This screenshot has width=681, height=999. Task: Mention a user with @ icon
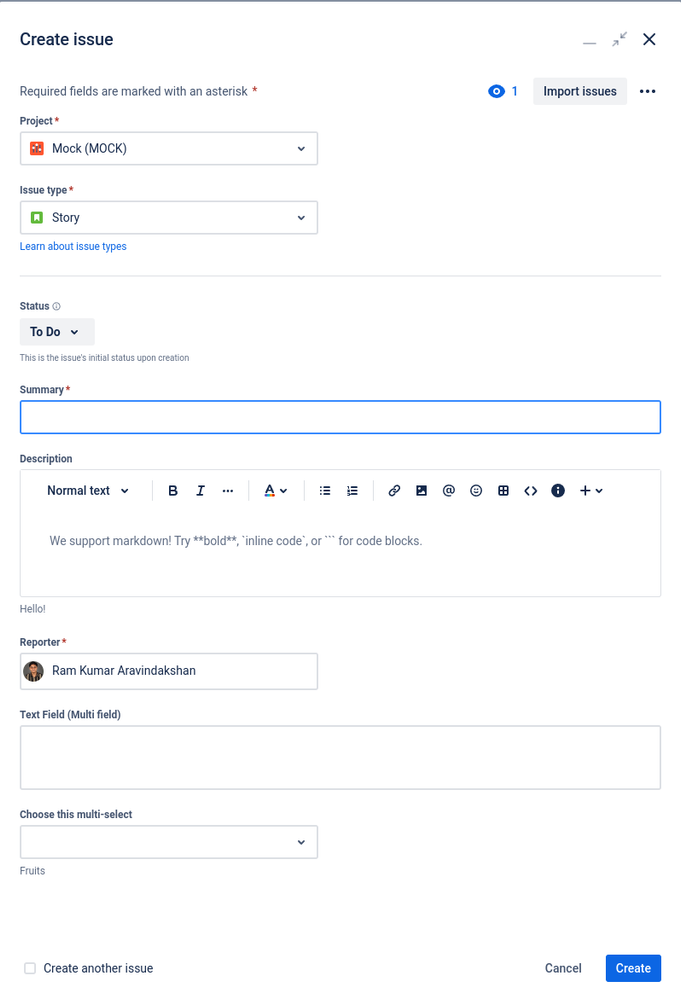pyautogui.click(x=448, y=491)
